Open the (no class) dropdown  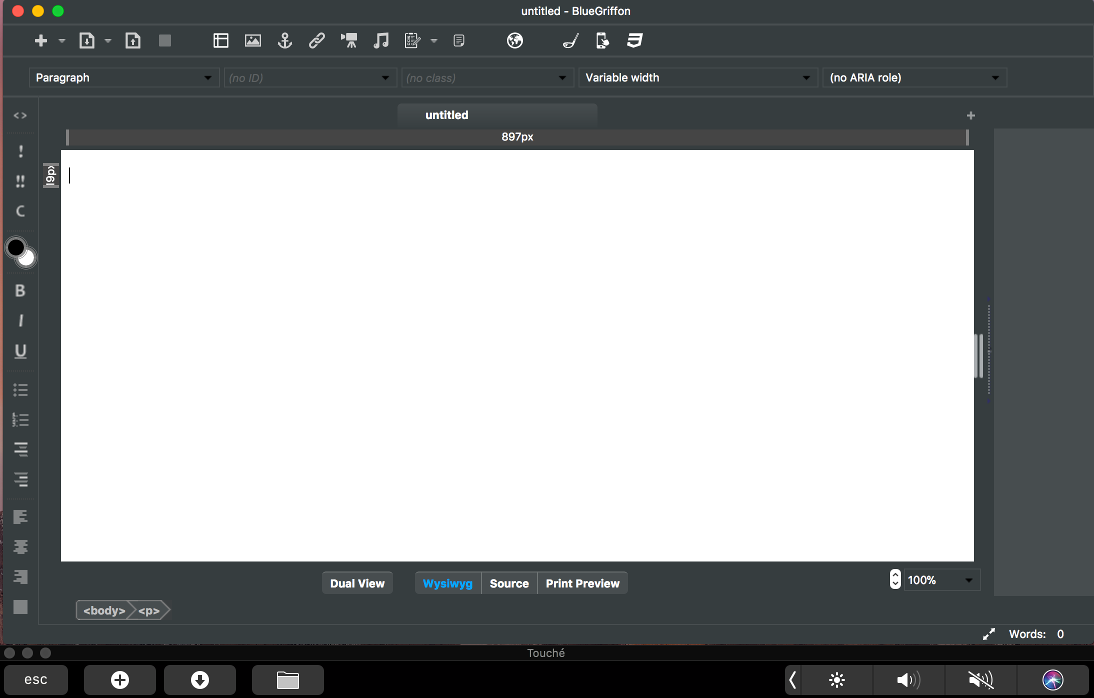coord(487,77)
